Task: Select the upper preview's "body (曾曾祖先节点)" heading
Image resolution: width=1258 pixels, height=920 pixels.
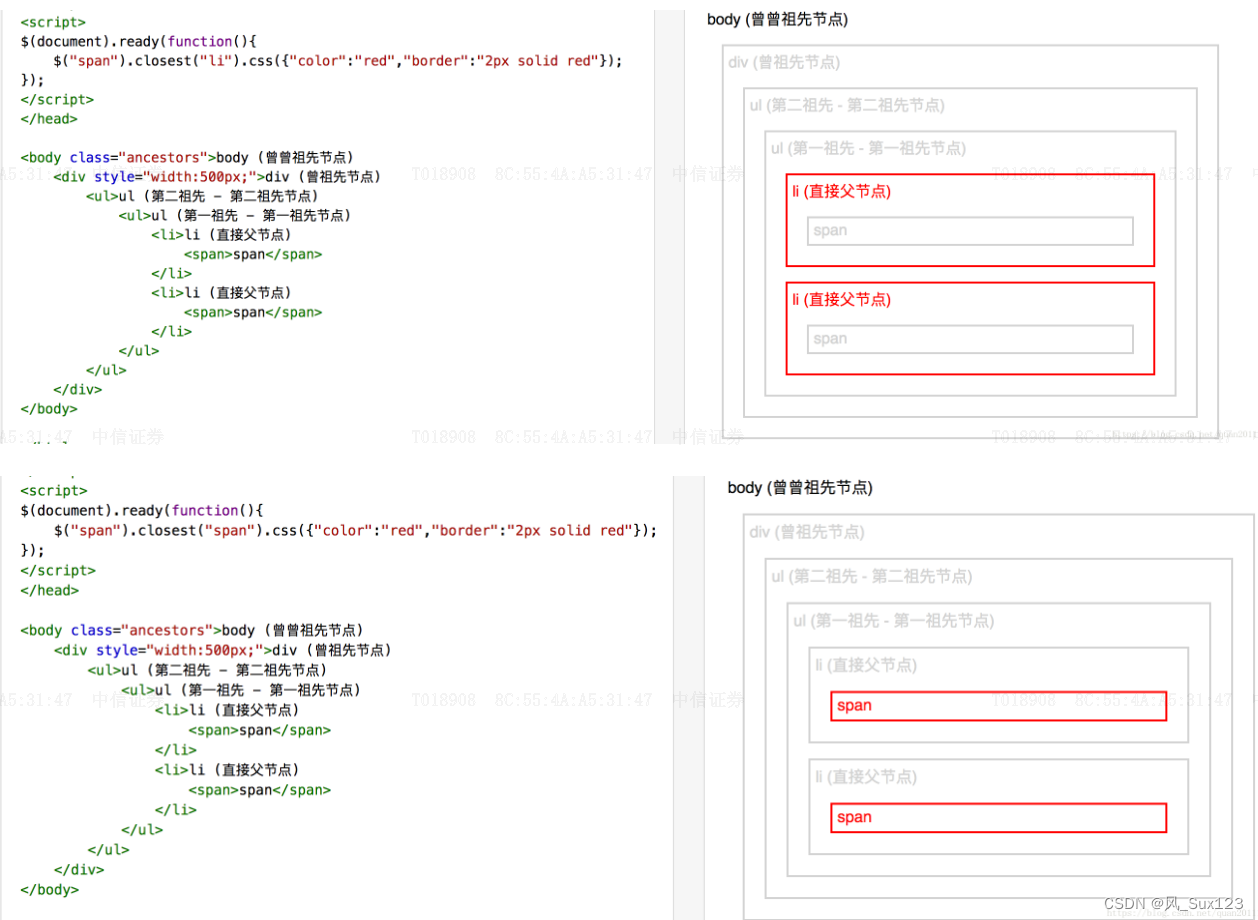Action: (x=777, y=19)
